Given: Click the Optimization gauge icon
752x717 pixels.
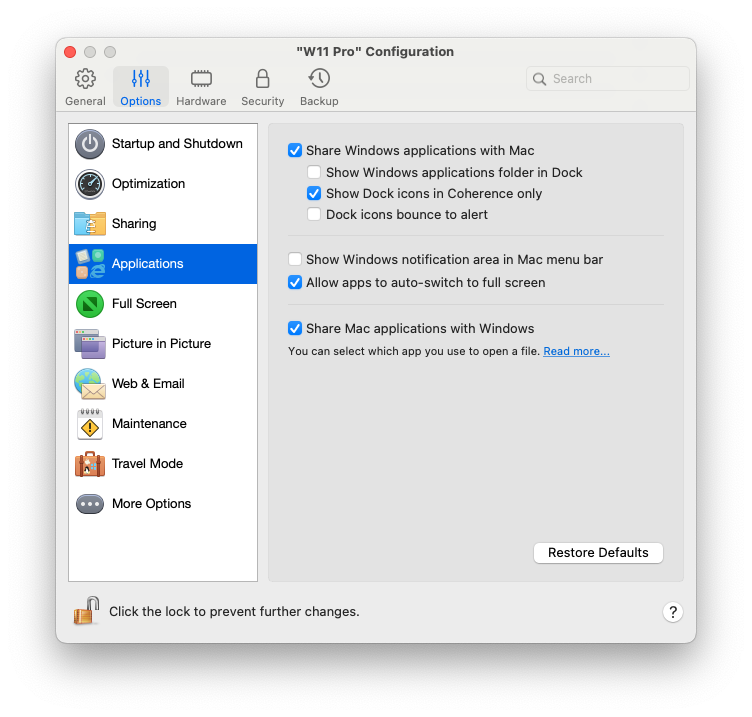Looking at the screenshot, I should click(90, 184).
